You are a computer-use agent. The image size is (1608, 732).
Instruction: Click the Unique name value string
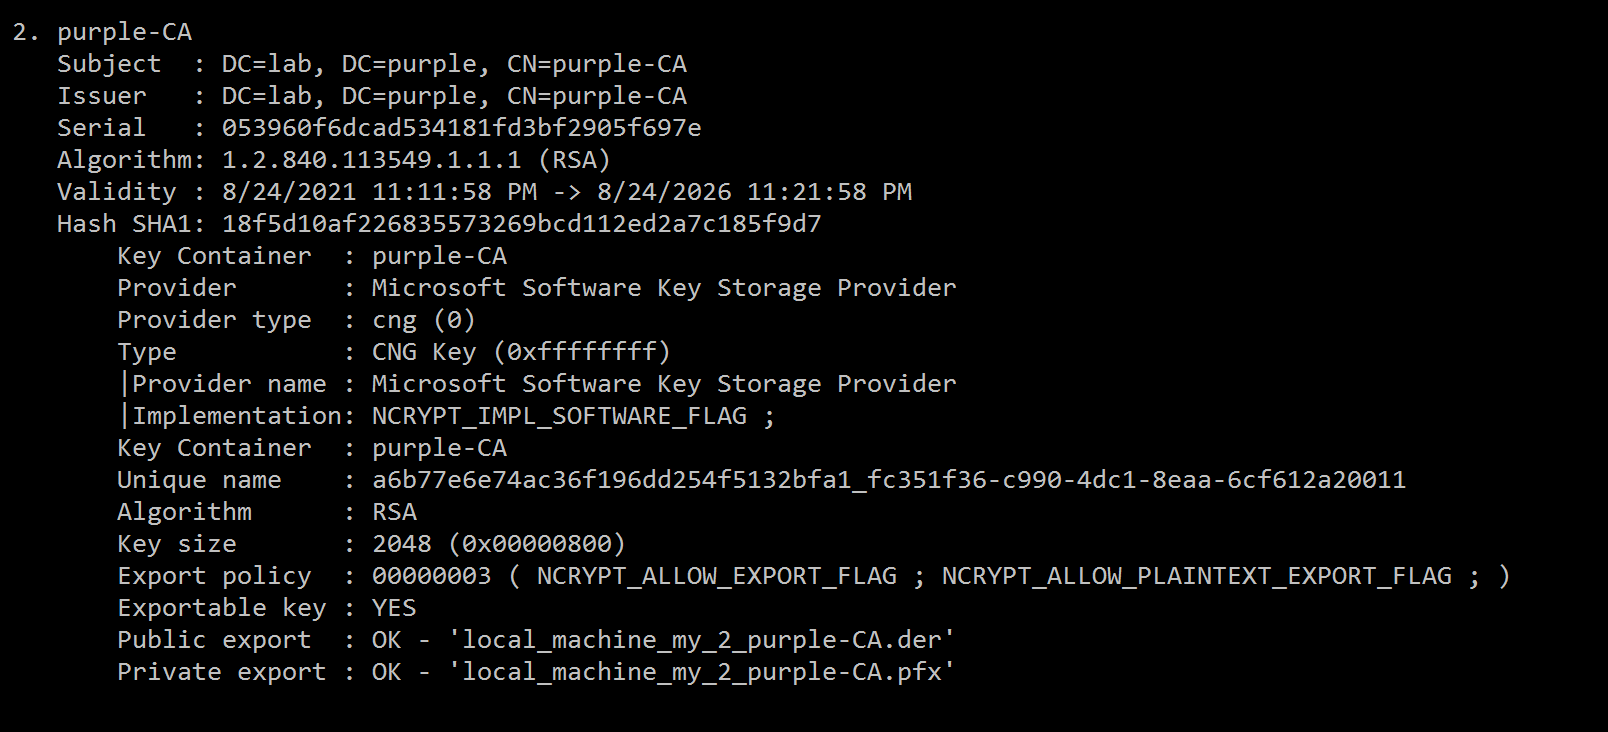click(888, 480)
